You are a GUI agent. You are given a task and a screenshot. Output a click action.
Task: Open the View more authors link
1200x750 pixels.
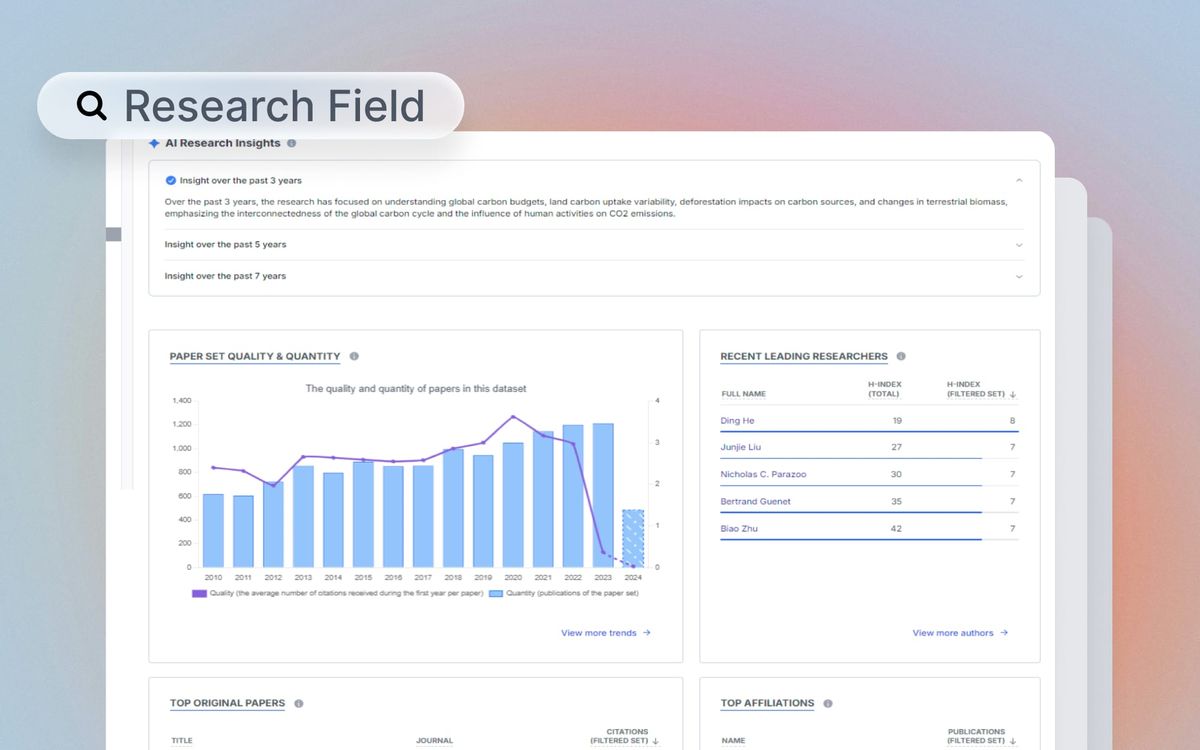click(960, 632)
